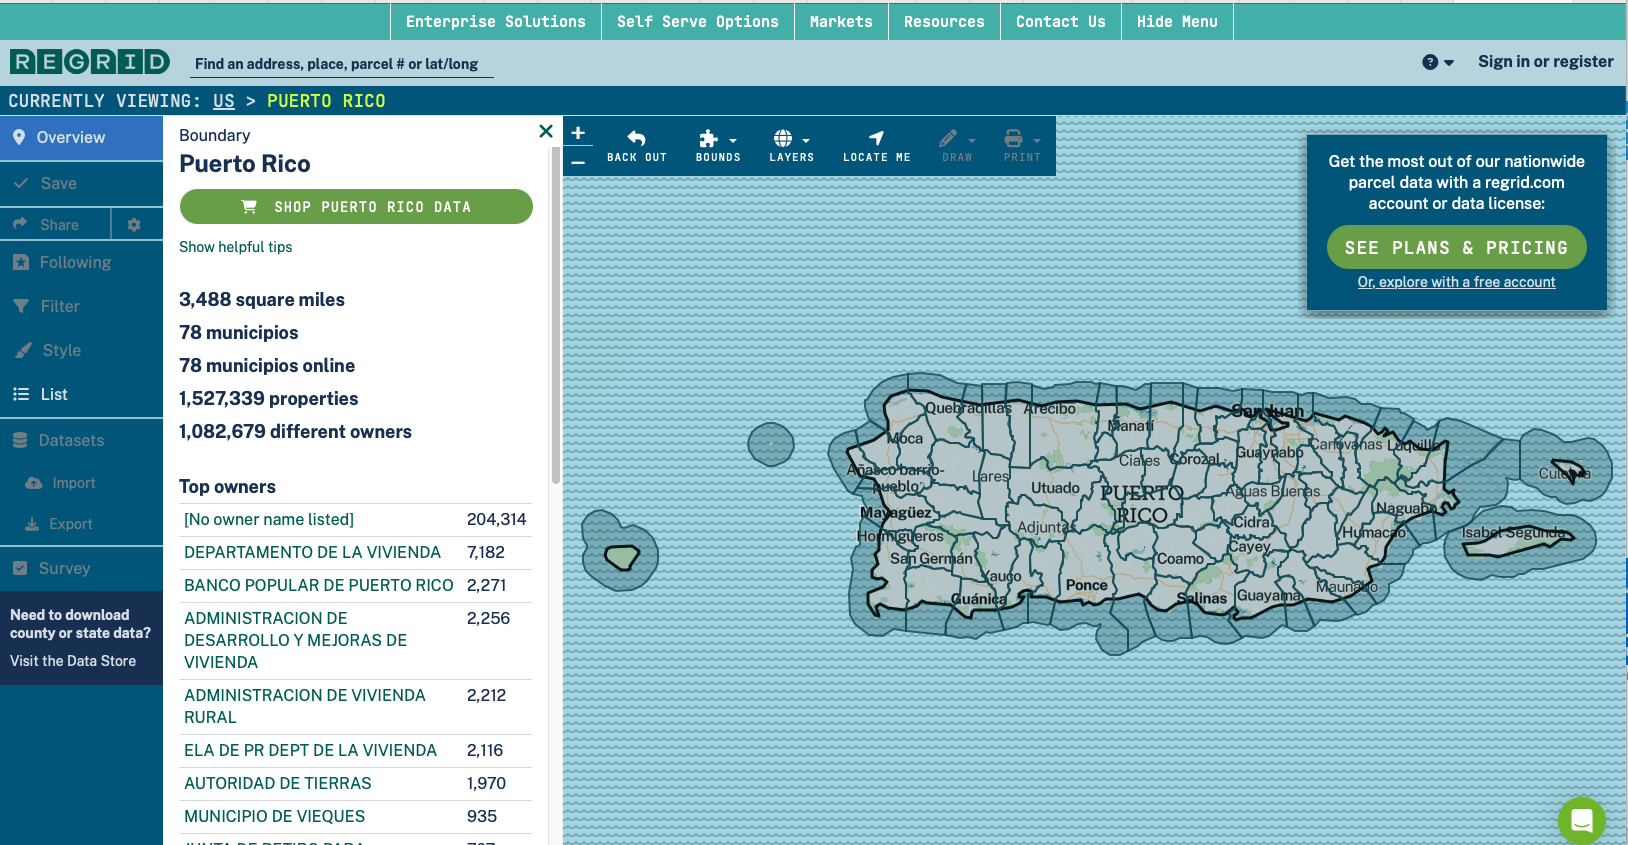
Task: Open Contact Us page
Action: pos(1060,21)
